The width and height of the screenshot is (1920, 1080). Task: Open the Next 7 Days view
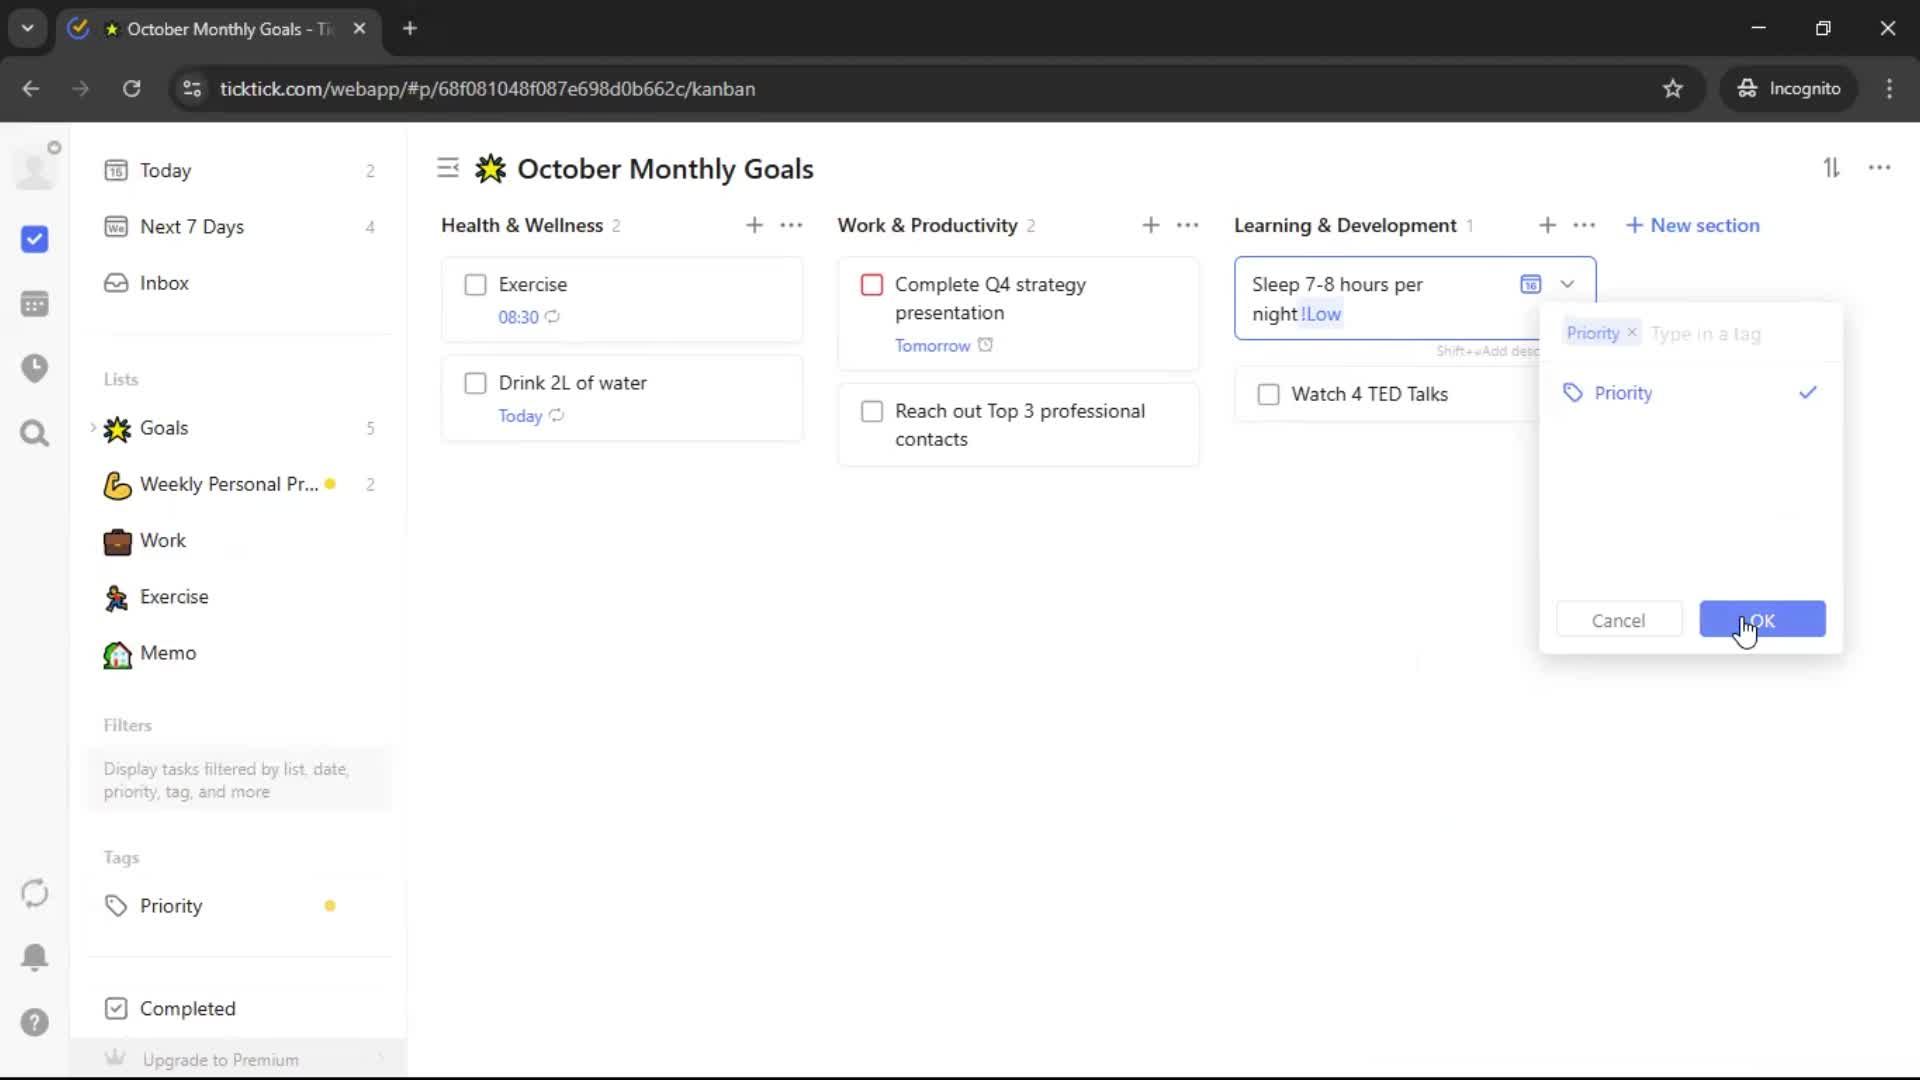[x=192, y=227]
